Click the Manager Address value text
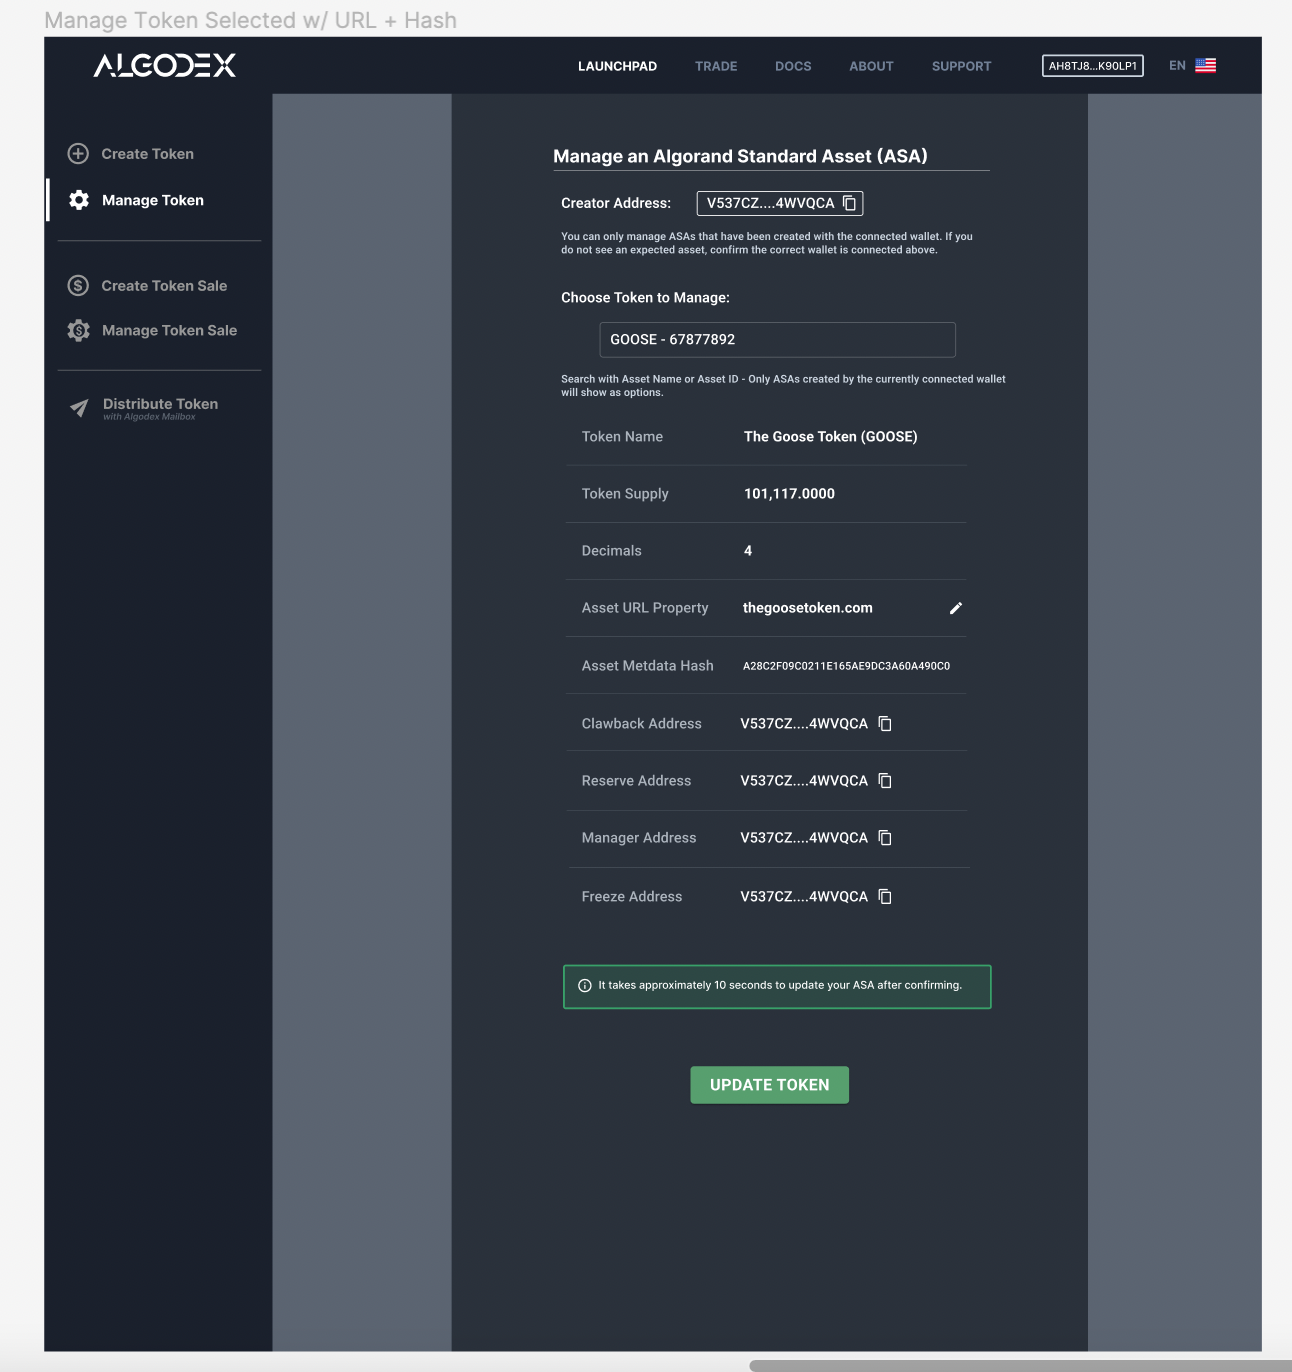Screen dimensions: 1292x1372 click(804, 838)
